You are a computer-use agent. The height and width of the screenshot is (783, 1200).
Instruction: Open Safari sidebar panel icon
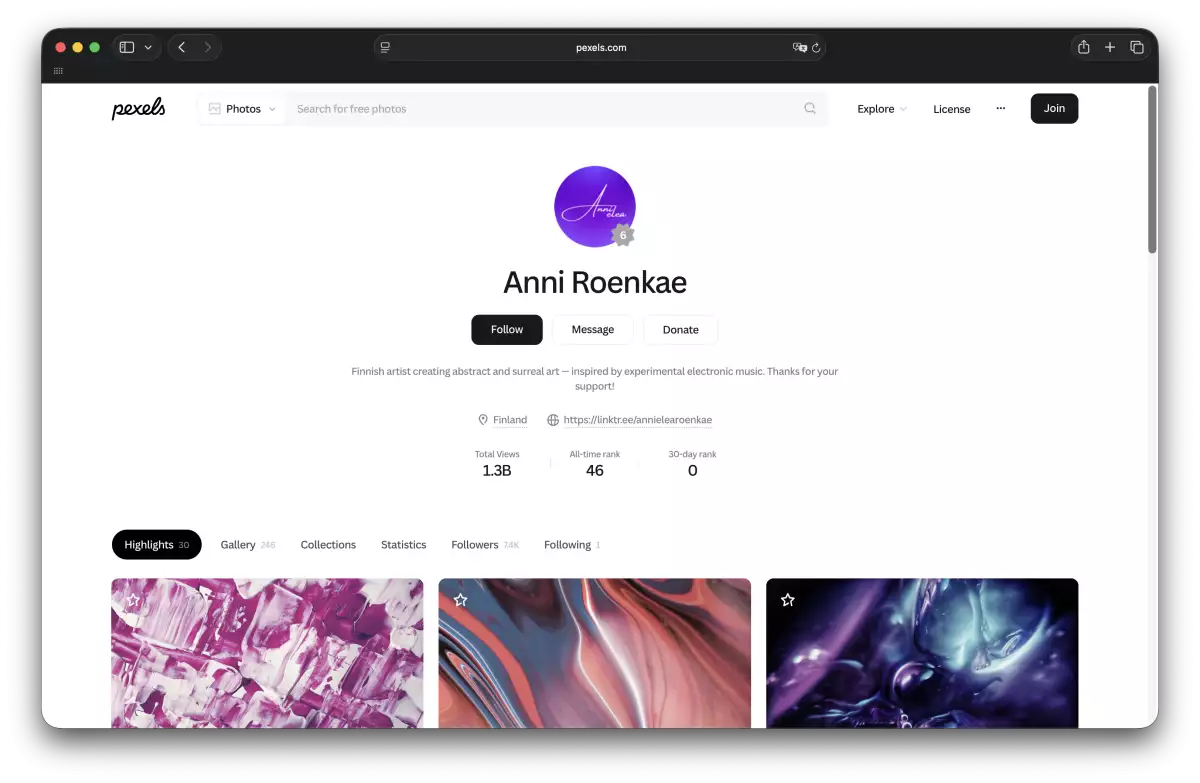(127, 47)
